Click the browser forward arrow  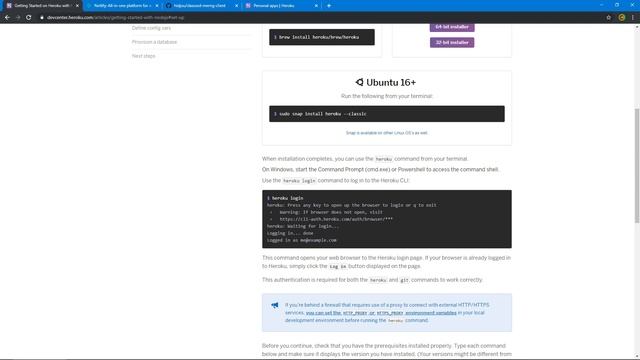coord(18,18)
